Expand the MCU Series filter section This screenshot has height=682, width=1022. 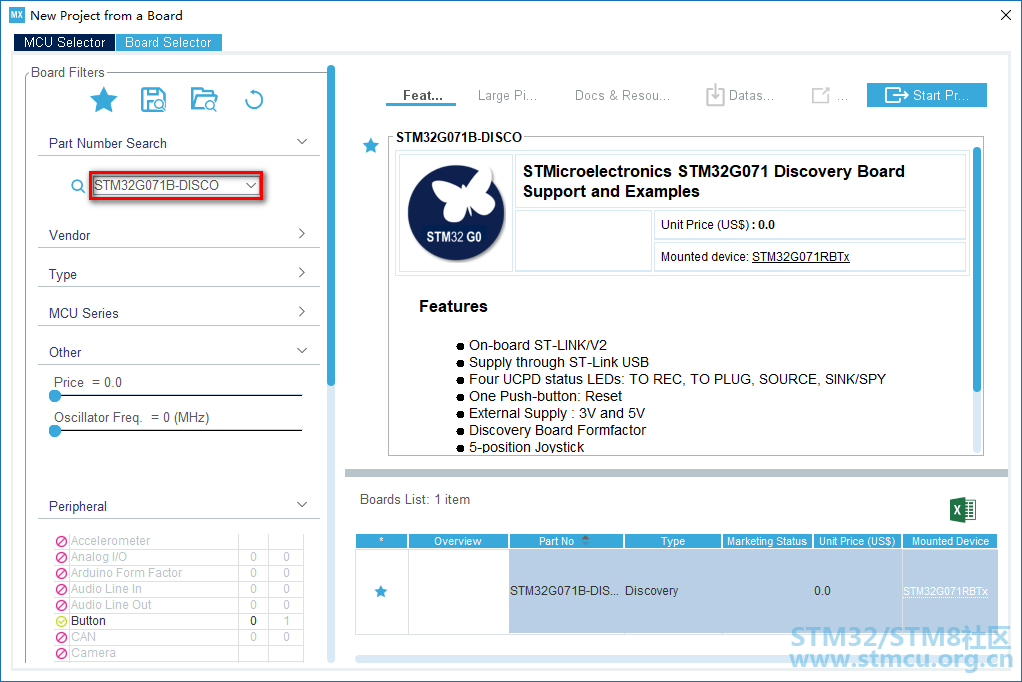(302, 312)
